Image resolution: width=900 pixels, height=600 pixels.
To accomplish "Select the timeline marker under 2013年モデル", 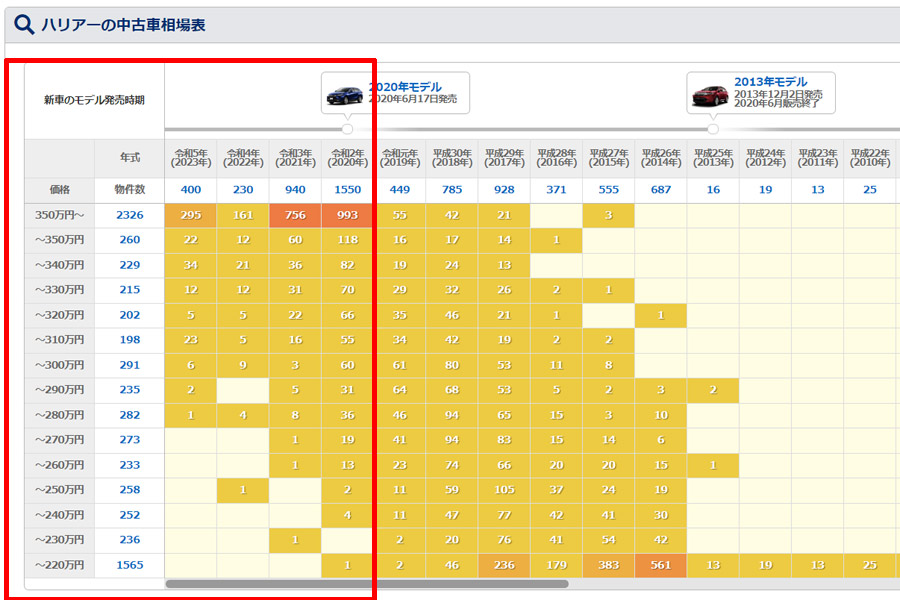I will pyautogui.click(x=713, y=129).
